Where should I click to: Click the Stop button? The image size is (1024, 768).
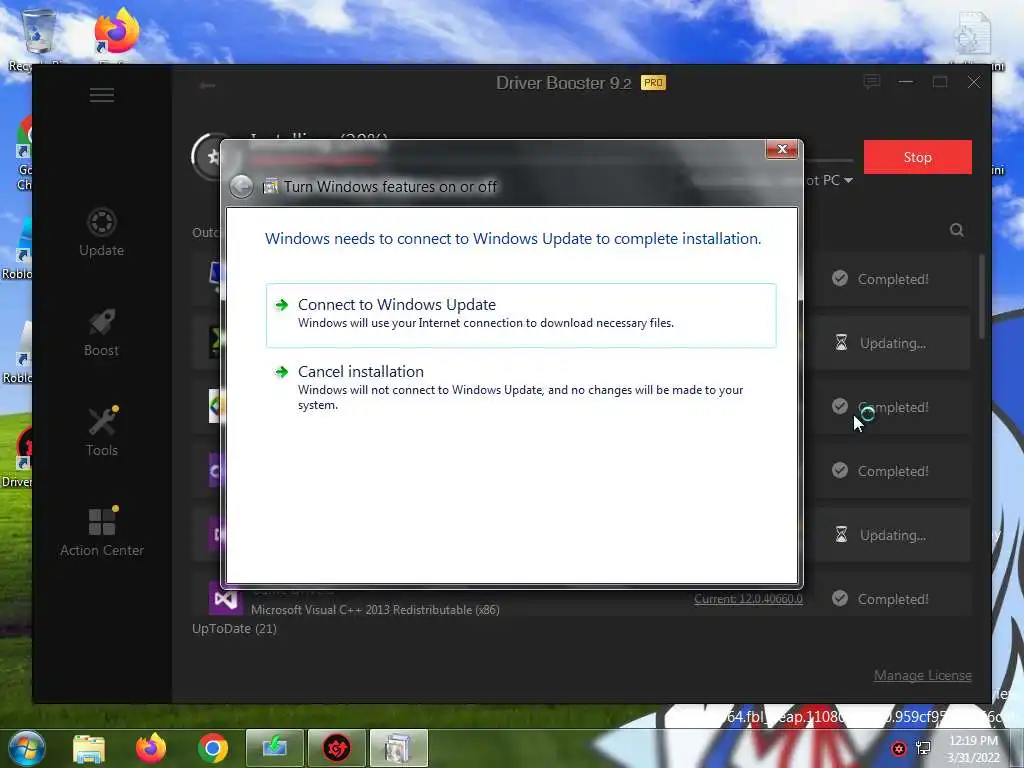click(x=918, y=157)
